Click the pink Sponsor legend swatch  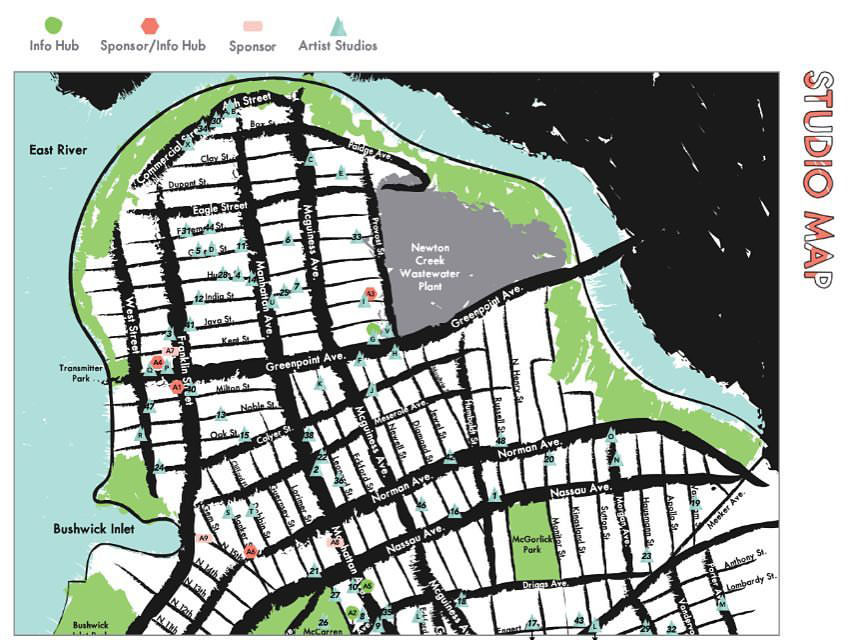[x=253, y=26]
